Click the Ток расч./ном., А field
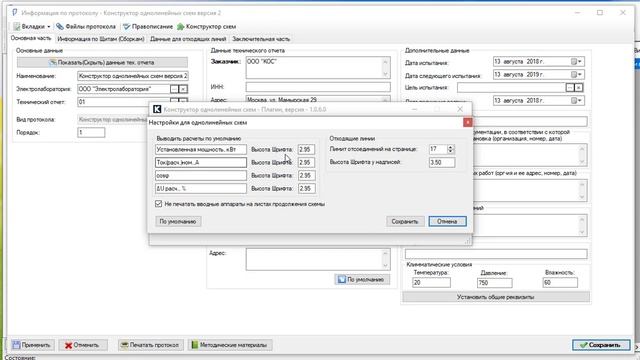This screenshot has width=640, height=360. [x=201, y=162]
